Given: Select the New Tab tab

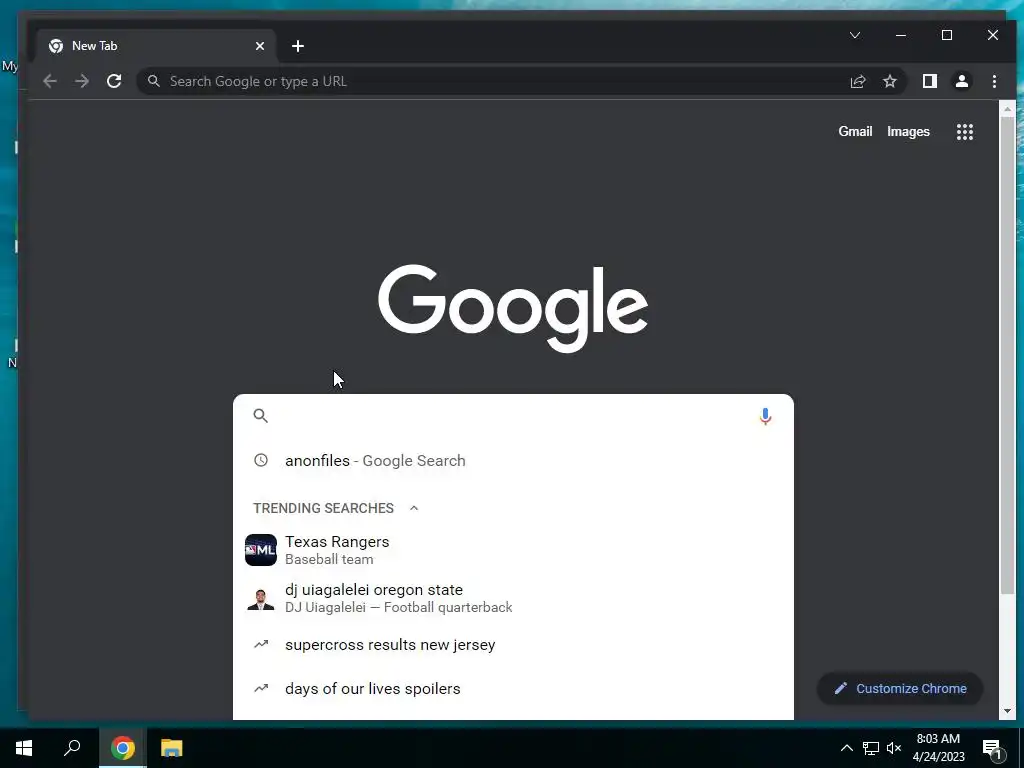Looking at the screenshot, I should [x=156, y=46].
